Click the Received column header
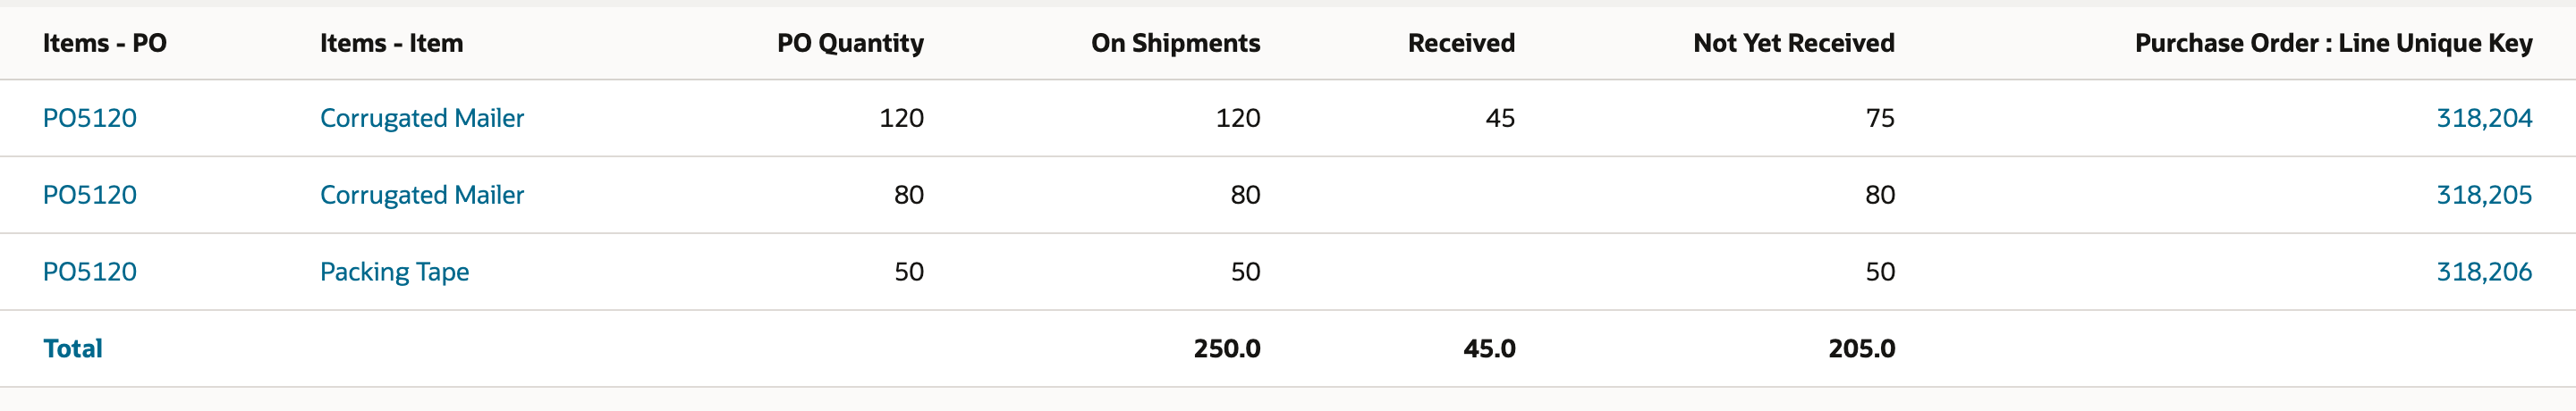 click(1461, 43)
